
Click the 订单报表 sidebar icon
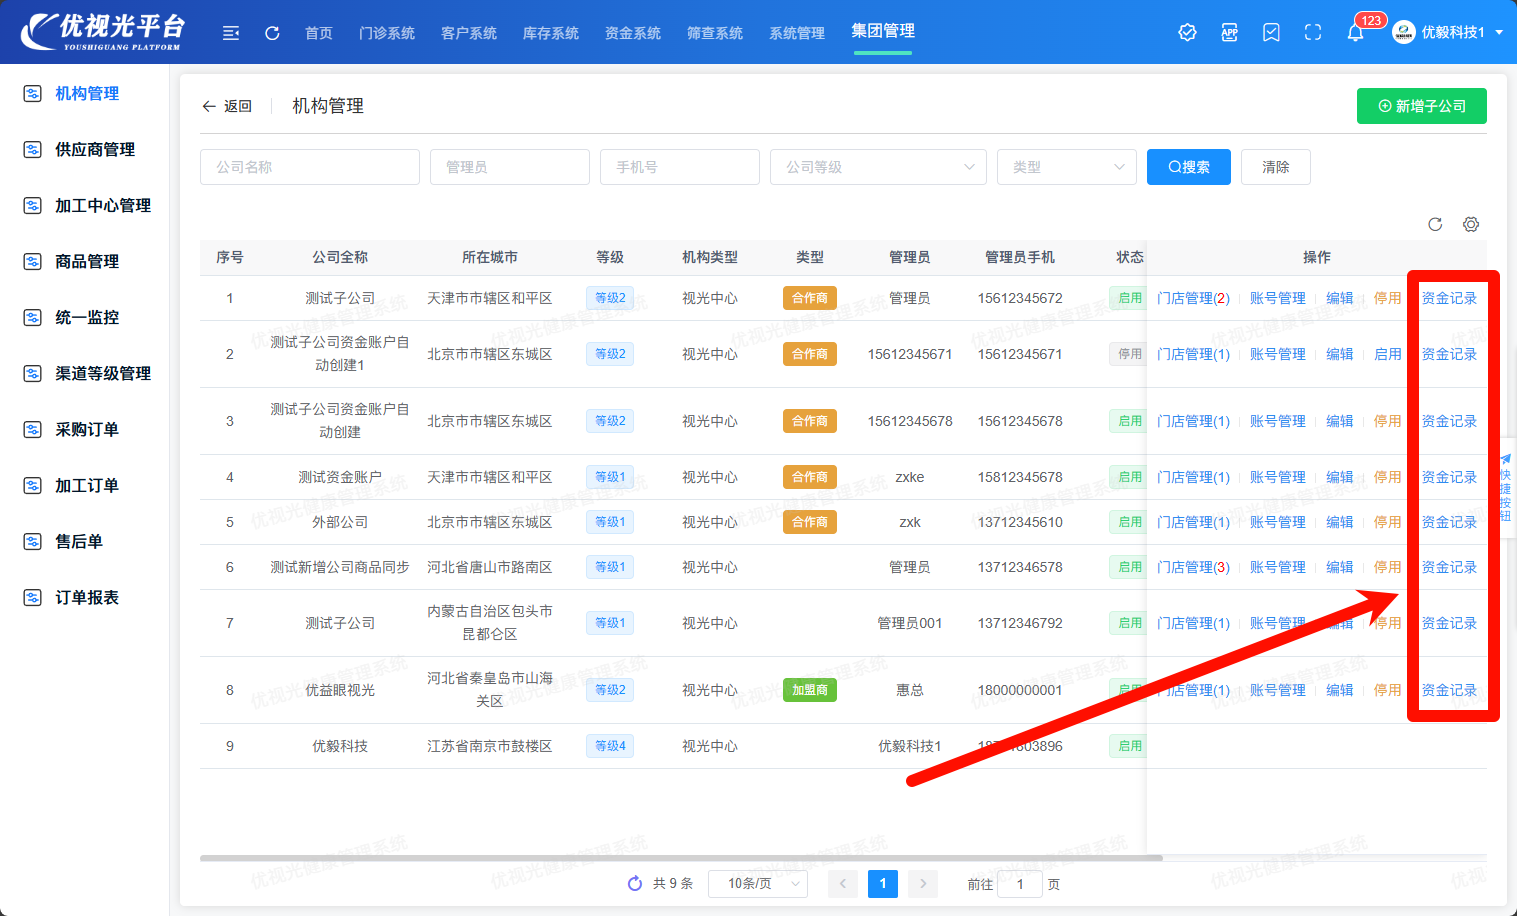(x=32, y=597)
